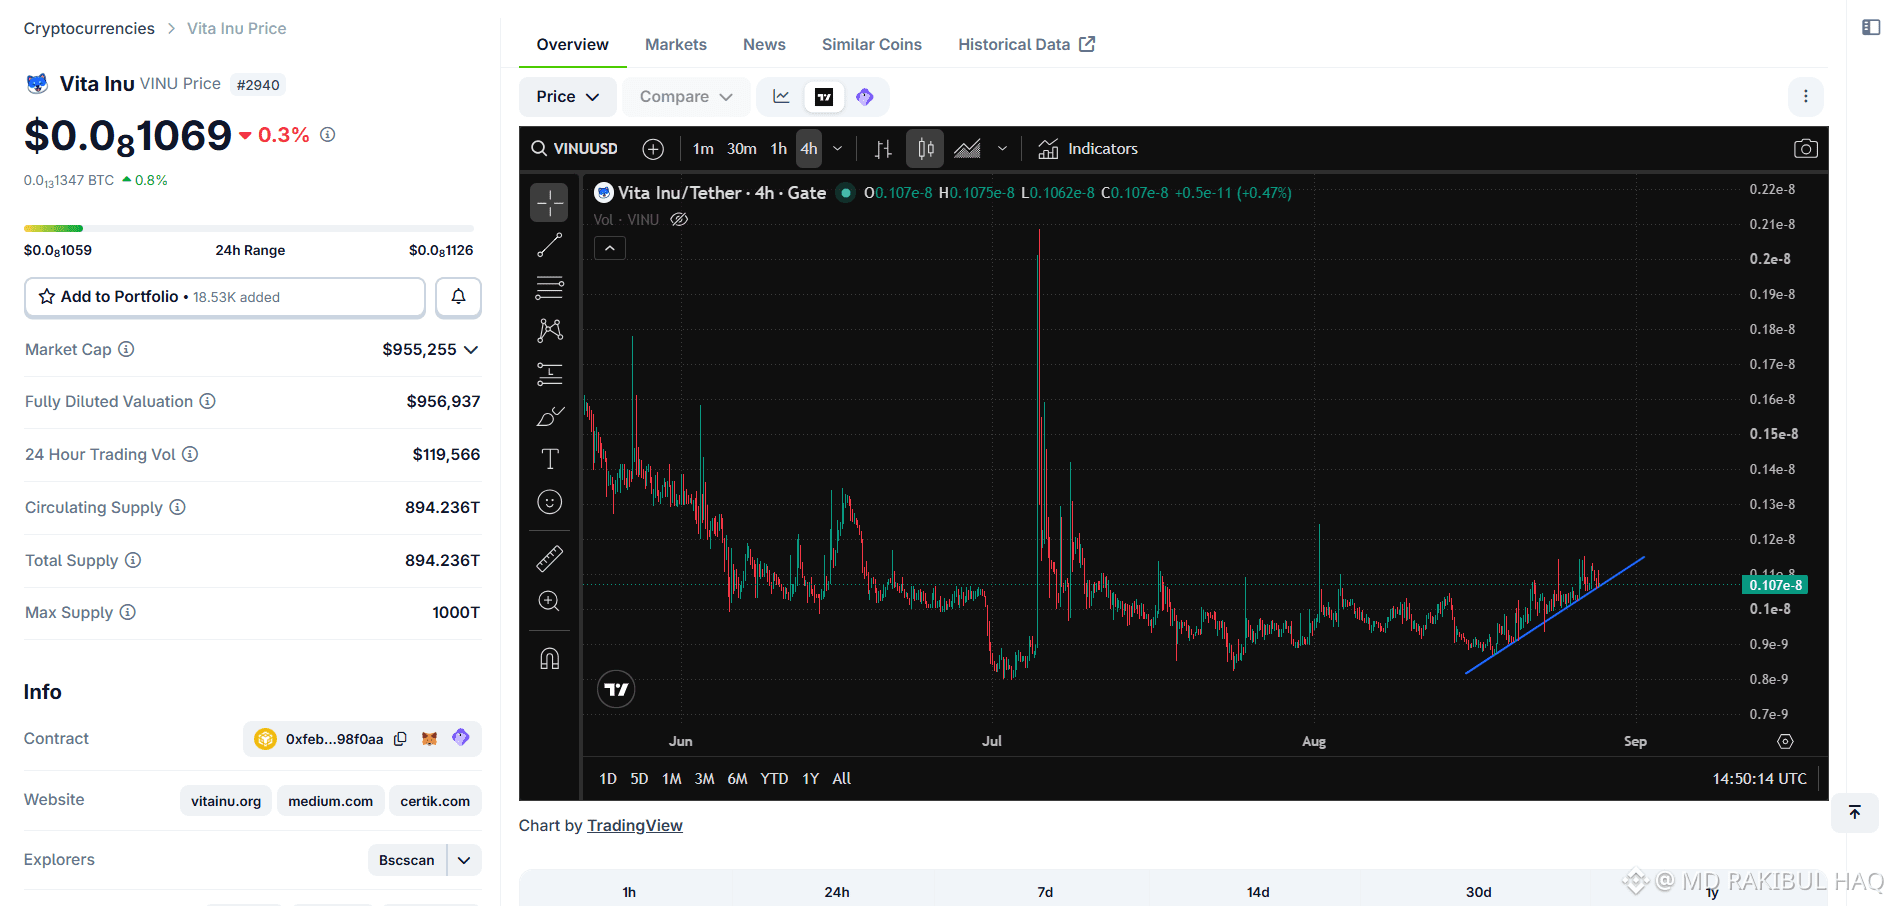The width and height of the screenshot is (1892, 906).
Task: Open the forecasting and measurement tools
Action: (550, 374)
